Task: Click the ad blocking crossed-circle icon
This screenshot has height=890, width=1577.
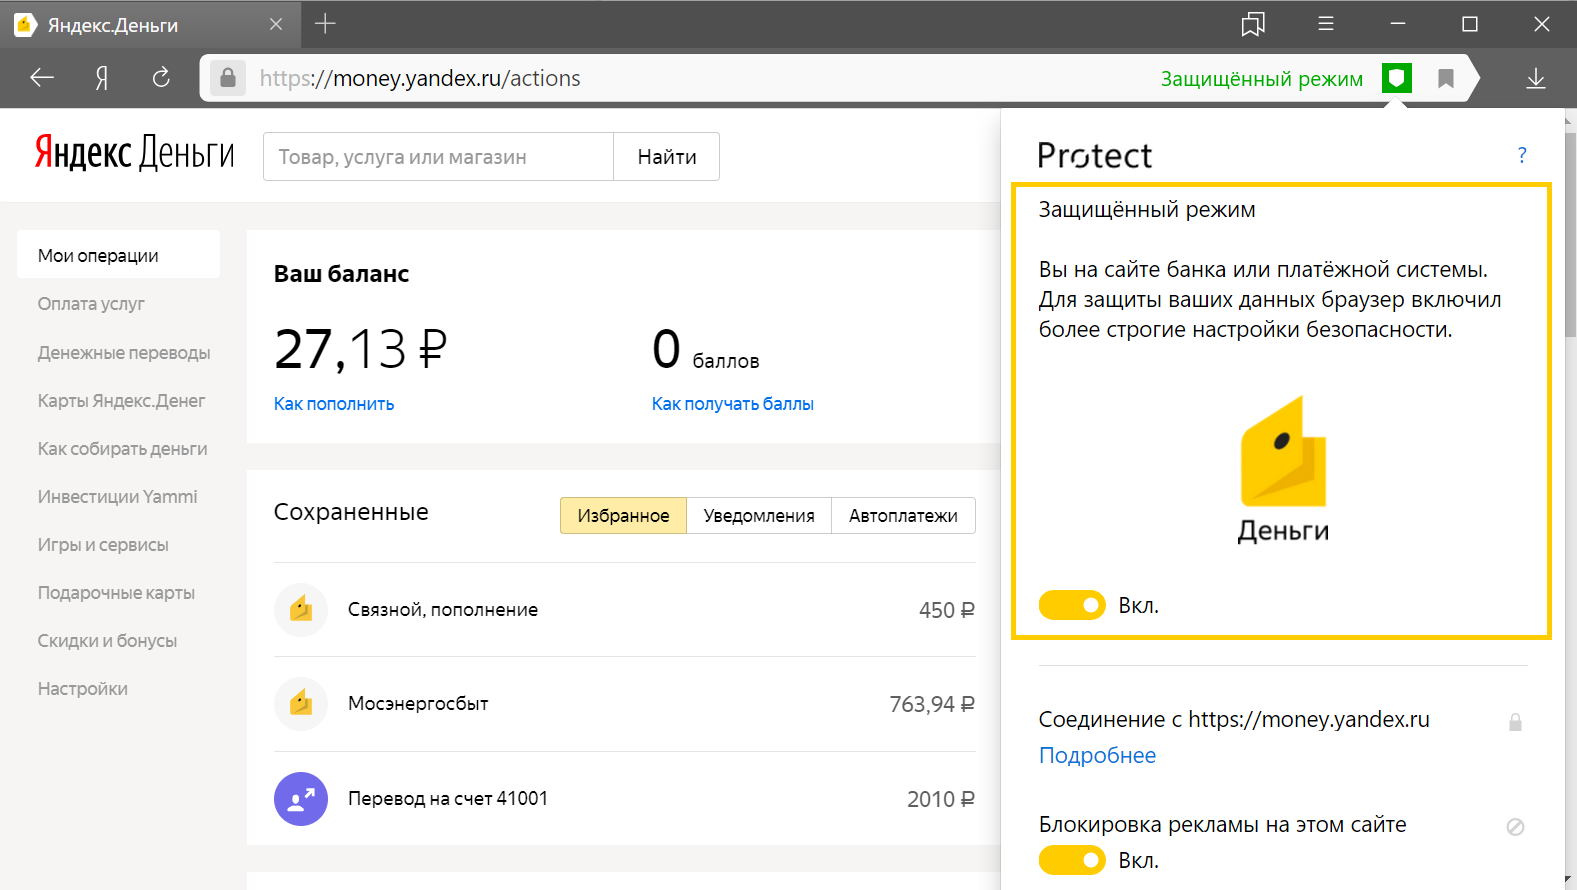Action: pos(1515,827)
